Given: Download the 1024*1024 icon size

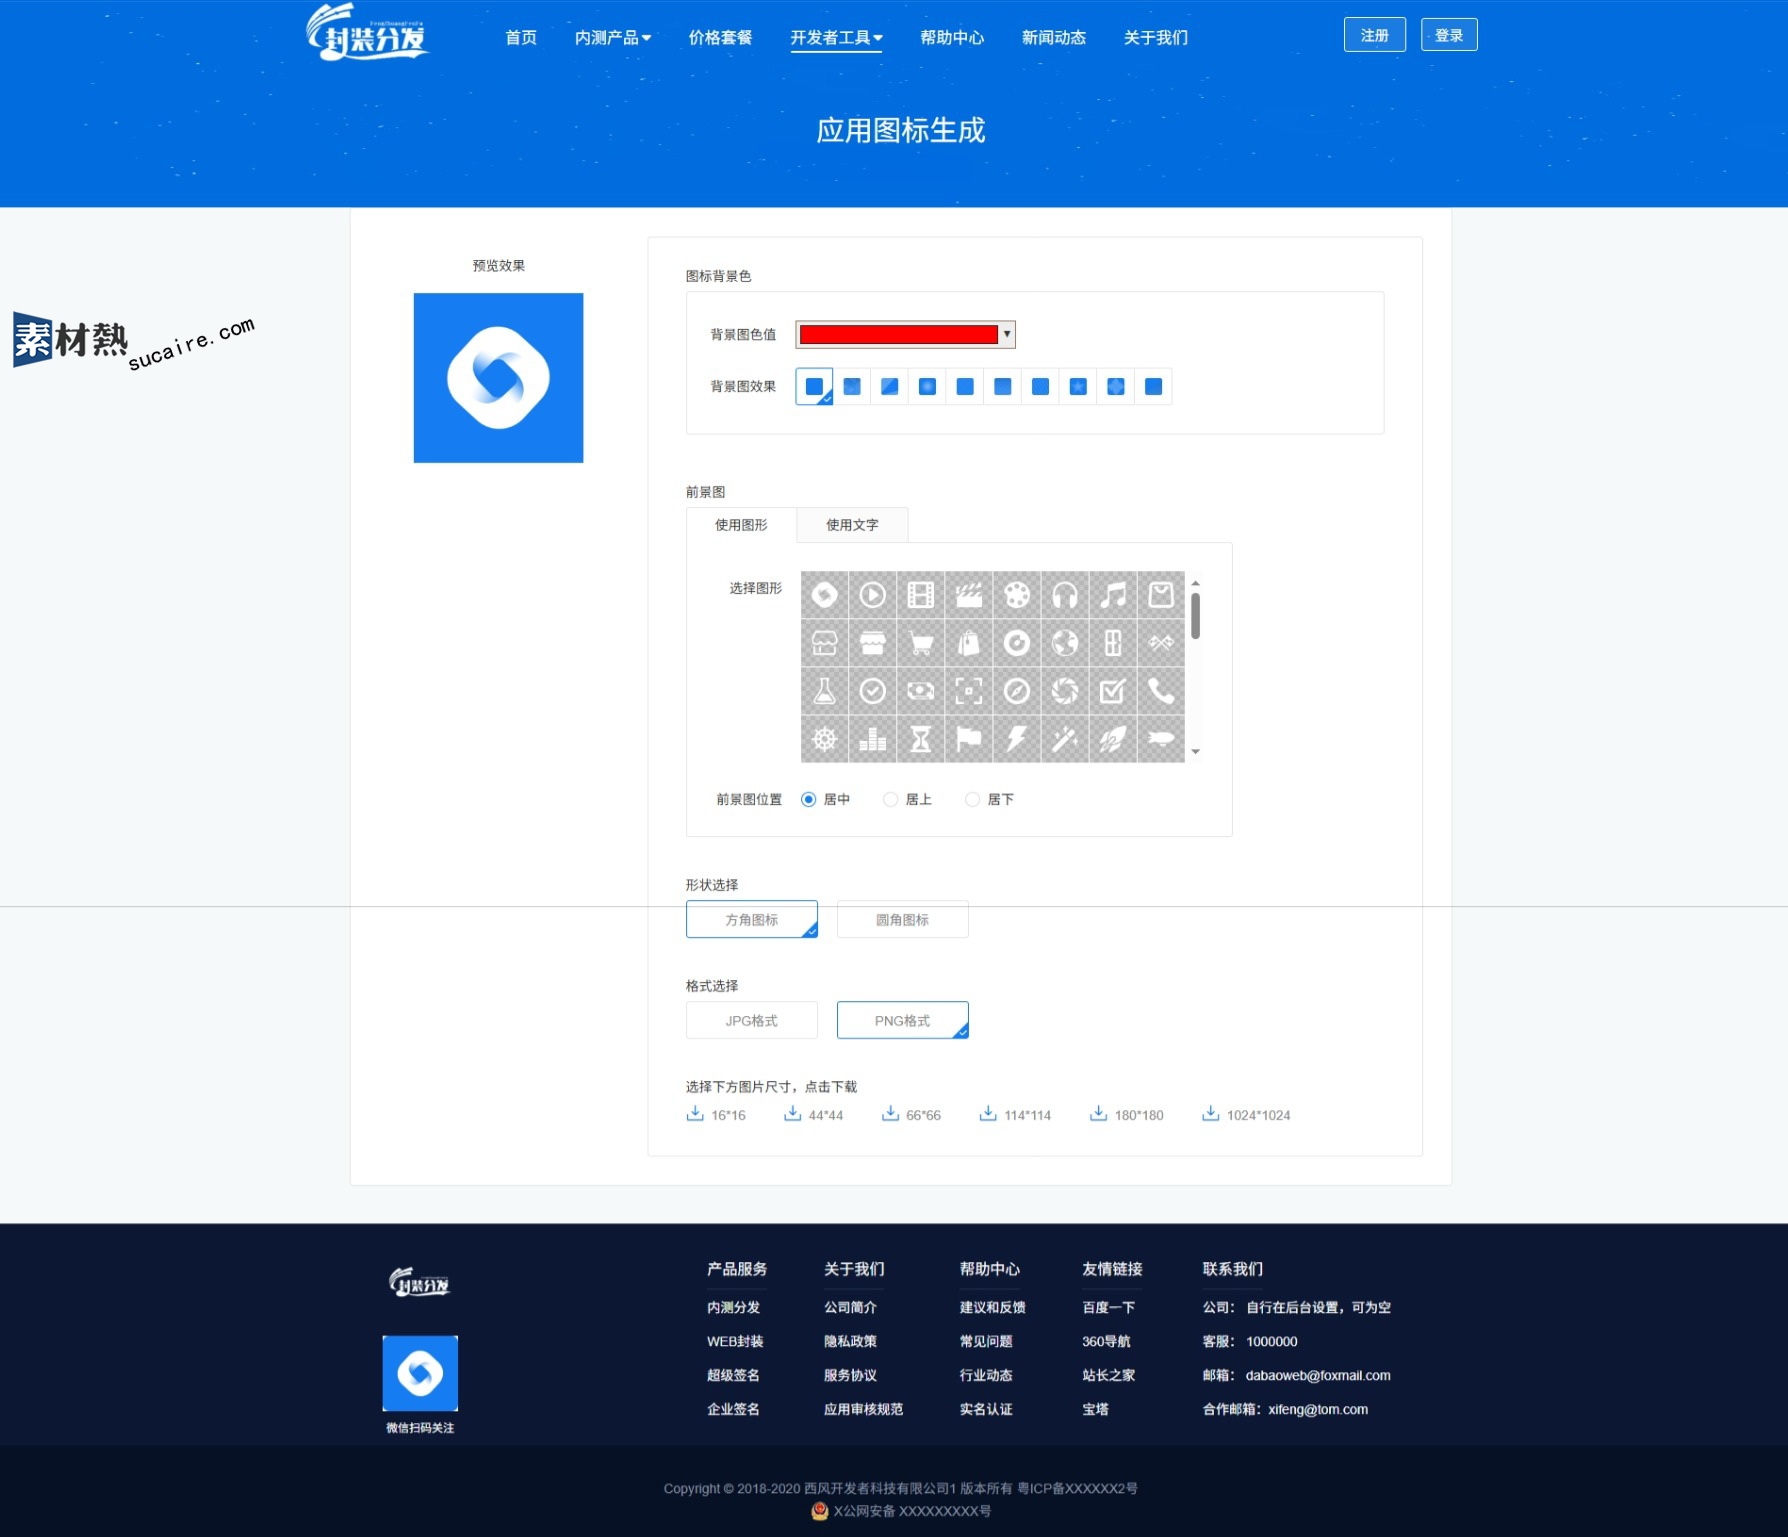Looking at the screenshot, I should [x=1246, y=1115].
